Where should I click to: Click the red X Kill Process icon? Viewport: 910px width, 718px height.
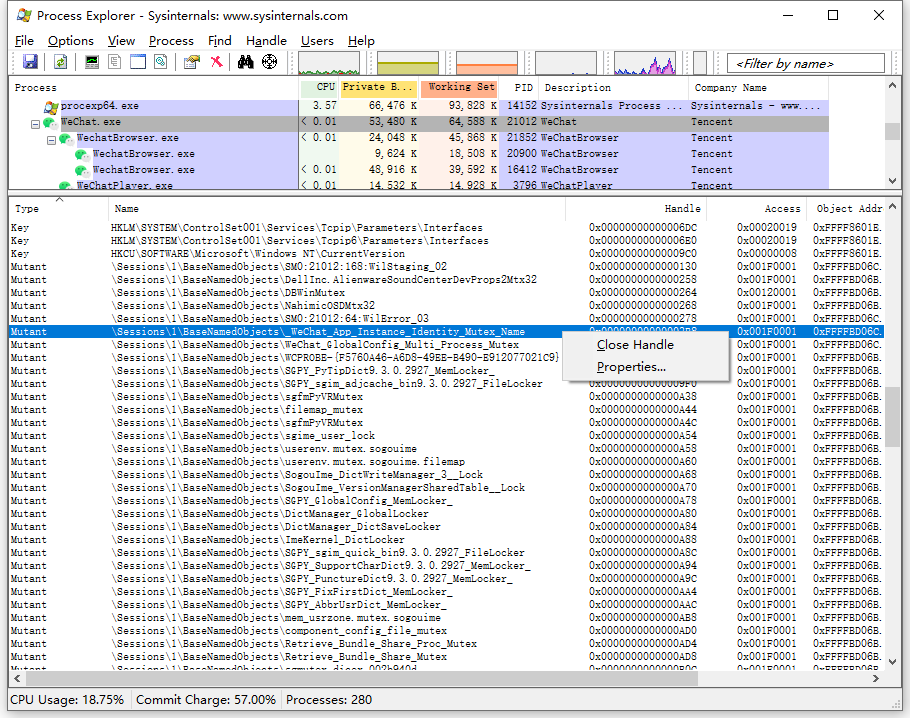(216, 62)
